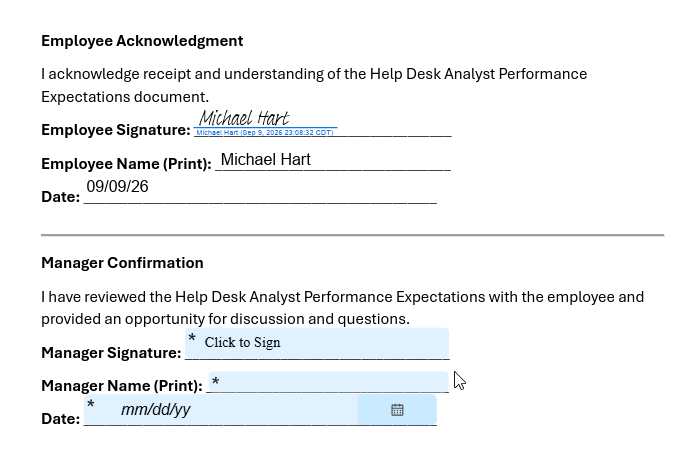Click the asterisk in manager date field

point(90,404)
